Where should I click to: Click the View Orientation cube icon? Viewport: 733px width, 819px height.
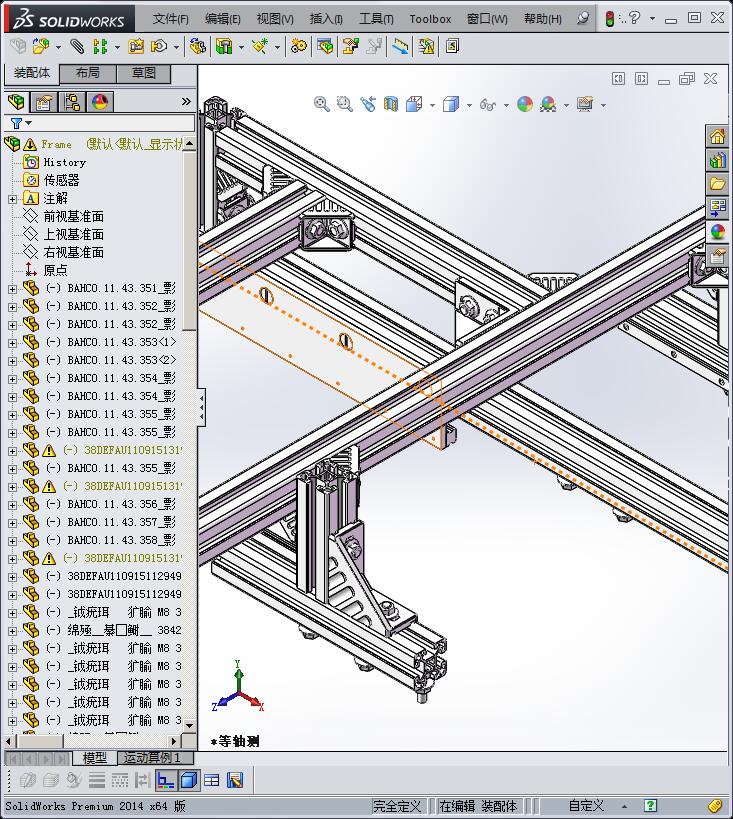pyautogui.click(x=414, y=104)
